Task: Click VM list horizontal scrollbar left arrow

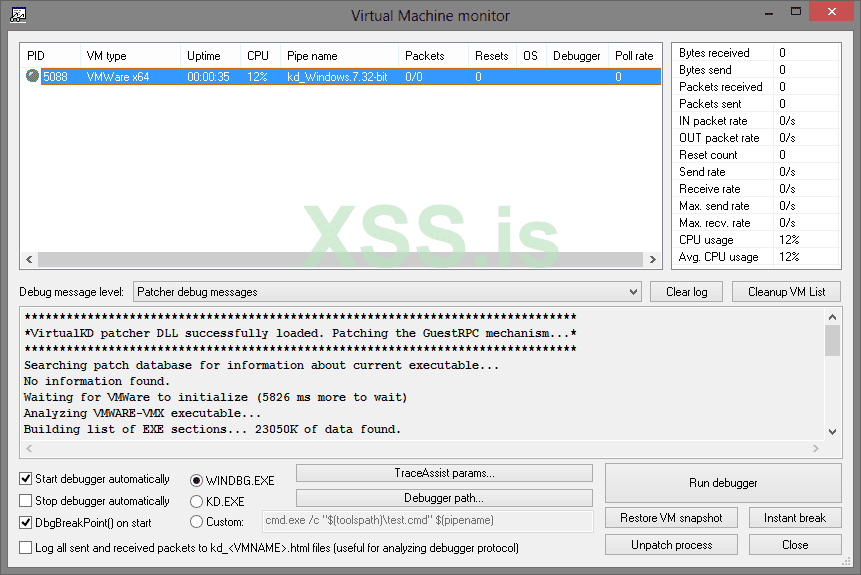Action: point(29,259)
